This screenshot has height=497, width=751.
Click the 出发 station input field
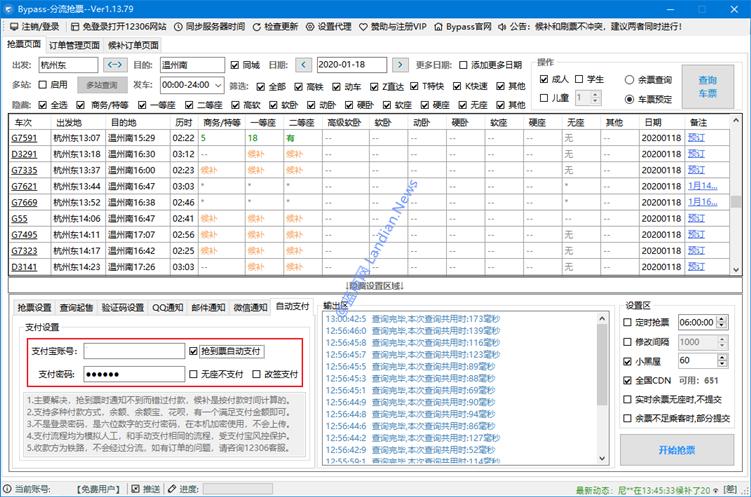coord(68,65)
